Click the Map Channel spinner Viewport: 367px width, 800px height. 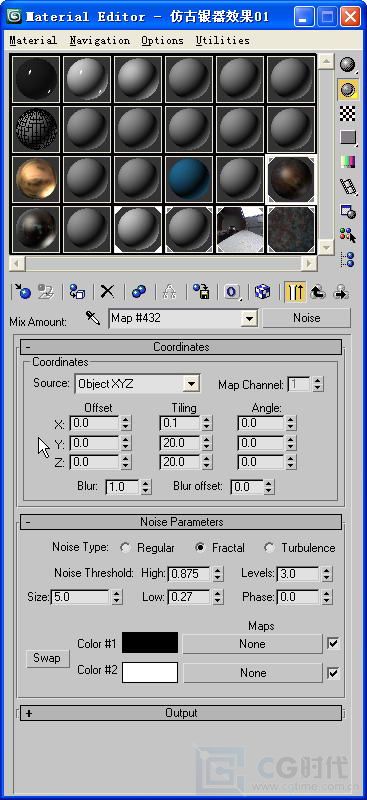(x=318, y=384)
